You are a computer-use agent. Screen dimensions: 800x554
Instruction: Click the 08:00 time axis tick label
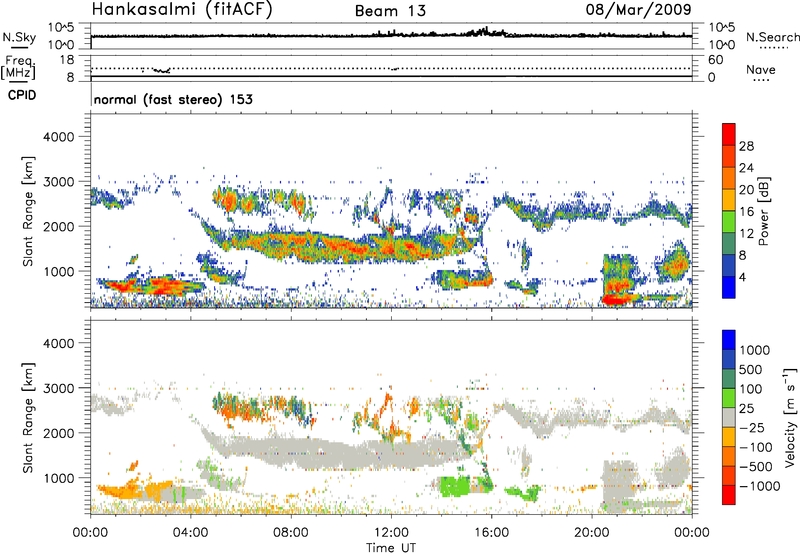click(x=291, y=533)
